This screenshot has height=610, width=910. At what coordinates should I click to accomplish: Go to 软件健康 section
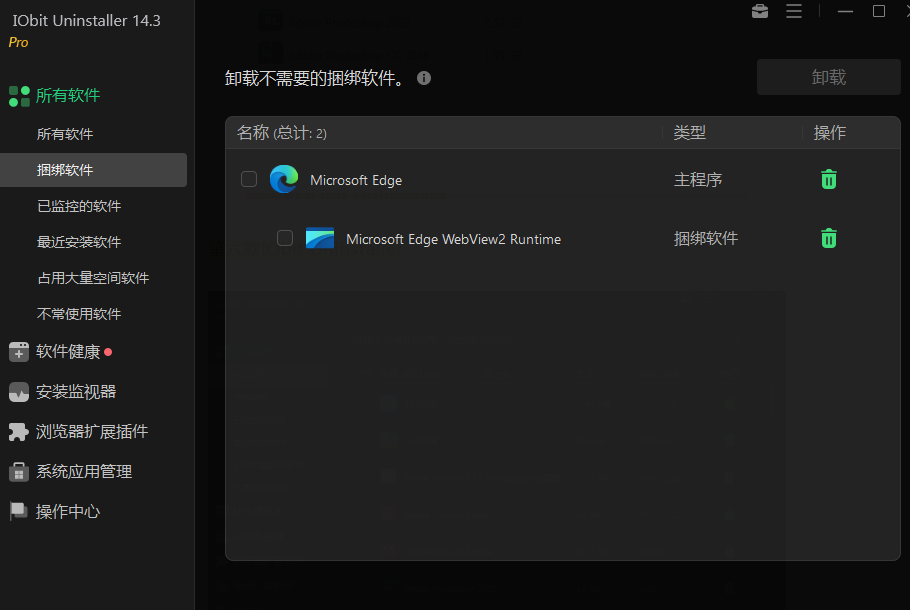pyautogui.click(x=68, y=352)
